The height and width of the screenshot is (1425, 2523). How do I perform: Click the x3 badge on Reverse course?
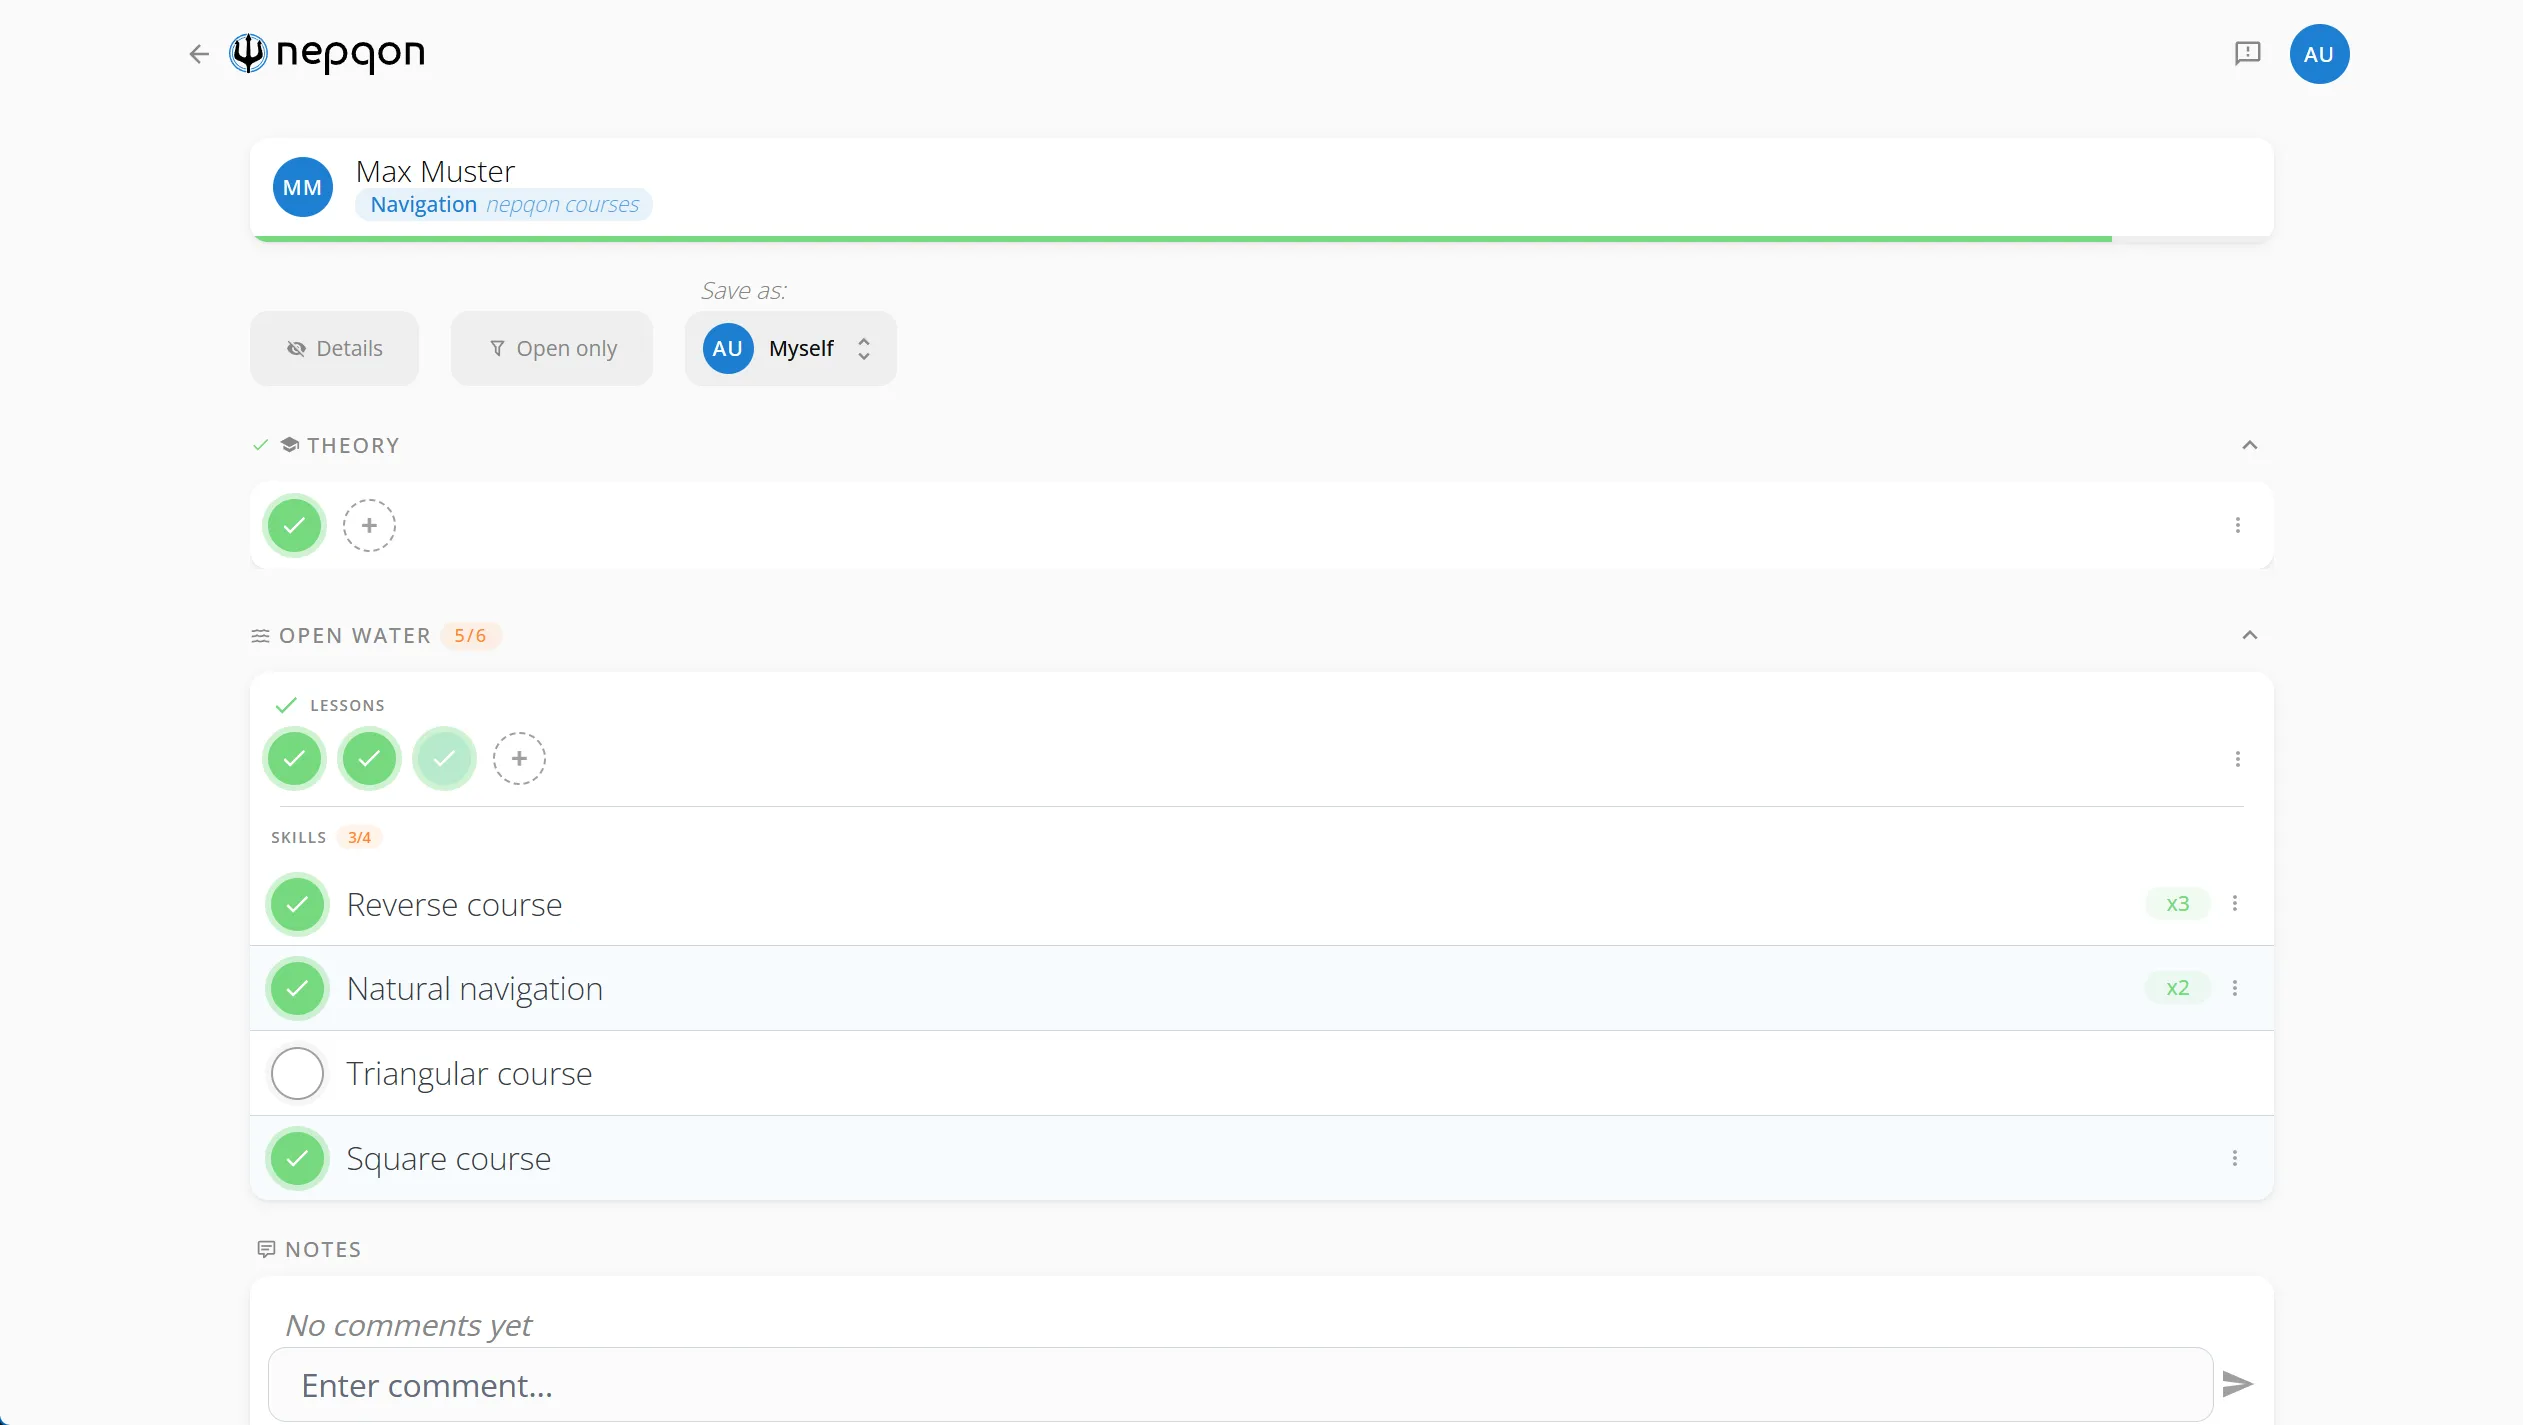pos(2178,904)
